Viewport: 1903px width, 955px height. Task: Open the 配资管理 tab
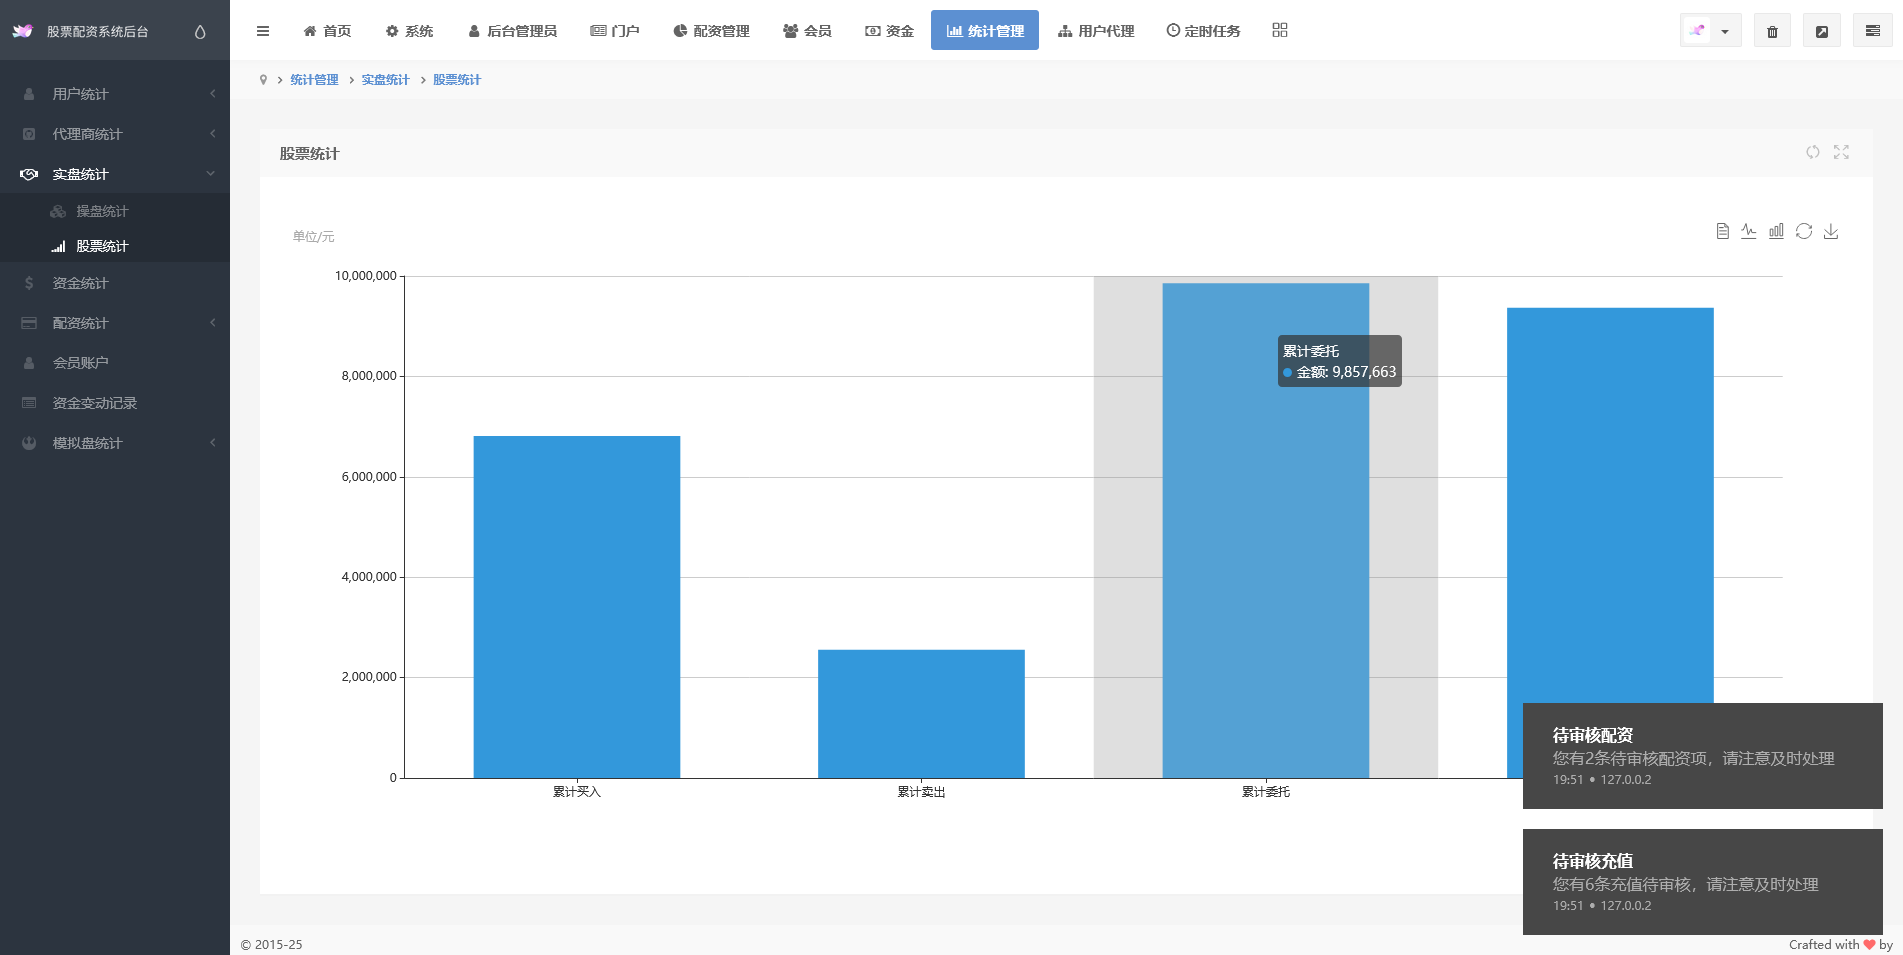pyautogui.click(x=711, y=31)
